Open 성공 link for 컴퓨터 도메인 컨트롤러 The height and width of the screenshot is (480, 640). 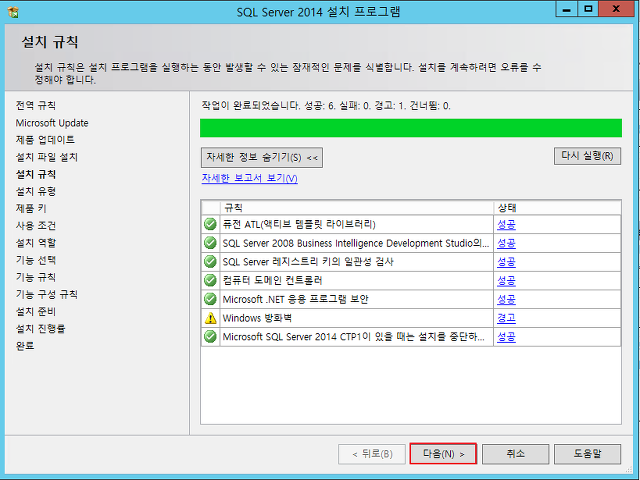click(506, 281)
